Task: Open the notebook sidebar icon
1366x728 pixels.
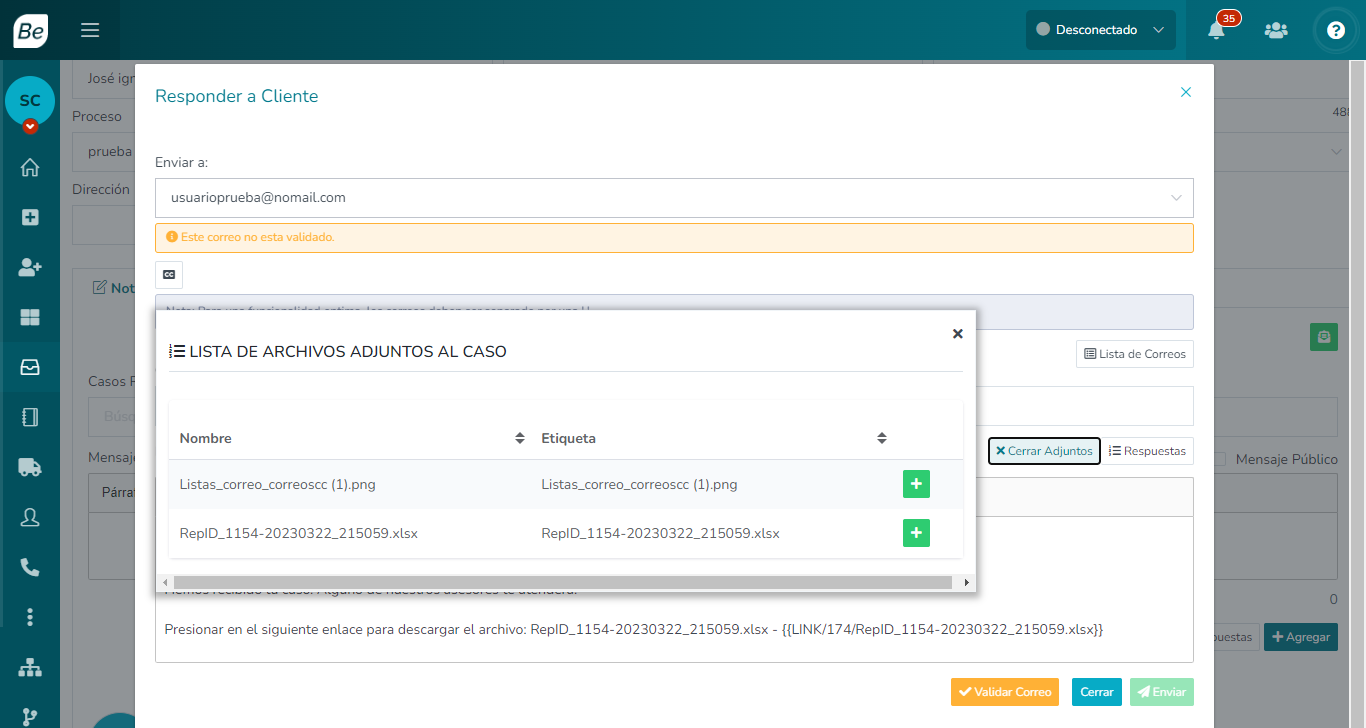Action: pyautogui.click(x=30, y=417)
